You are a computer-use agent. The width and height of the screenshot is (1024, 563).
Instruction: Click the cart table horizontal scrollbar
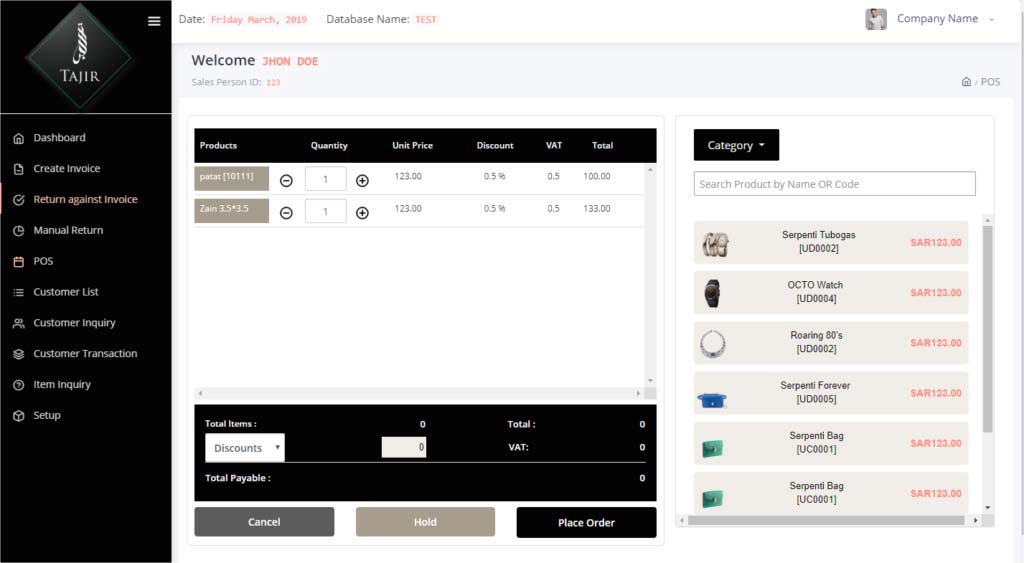(419, 393)
